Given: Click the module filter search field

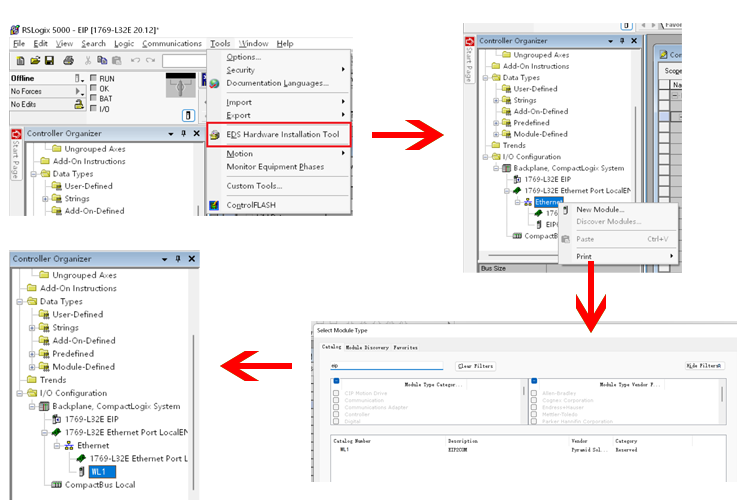Looking at the screenshot, I should pos(386,366).
